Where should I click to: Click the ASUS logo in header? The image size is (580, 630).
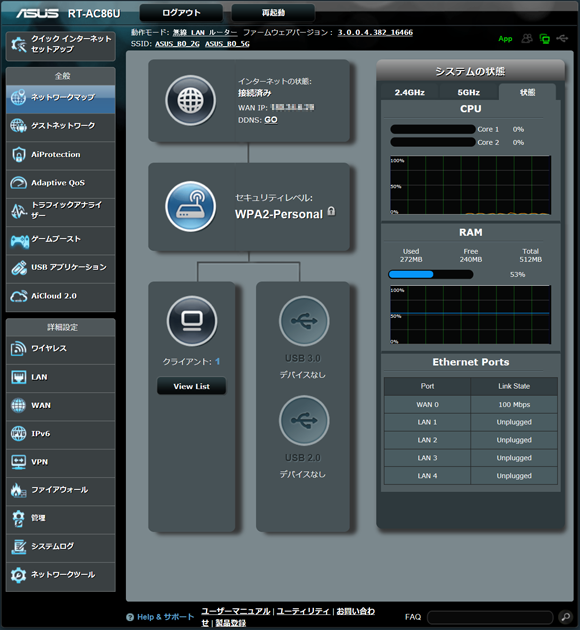click(x=37, y=13)
